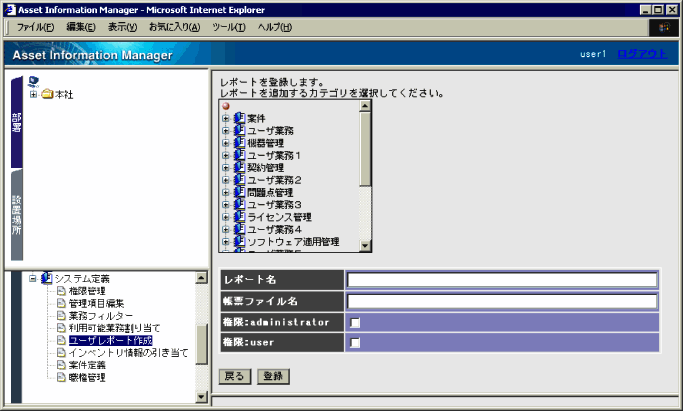Click system menu tree scrollbar up arrow
Viewport: 683px width, 411px height.
201,278
